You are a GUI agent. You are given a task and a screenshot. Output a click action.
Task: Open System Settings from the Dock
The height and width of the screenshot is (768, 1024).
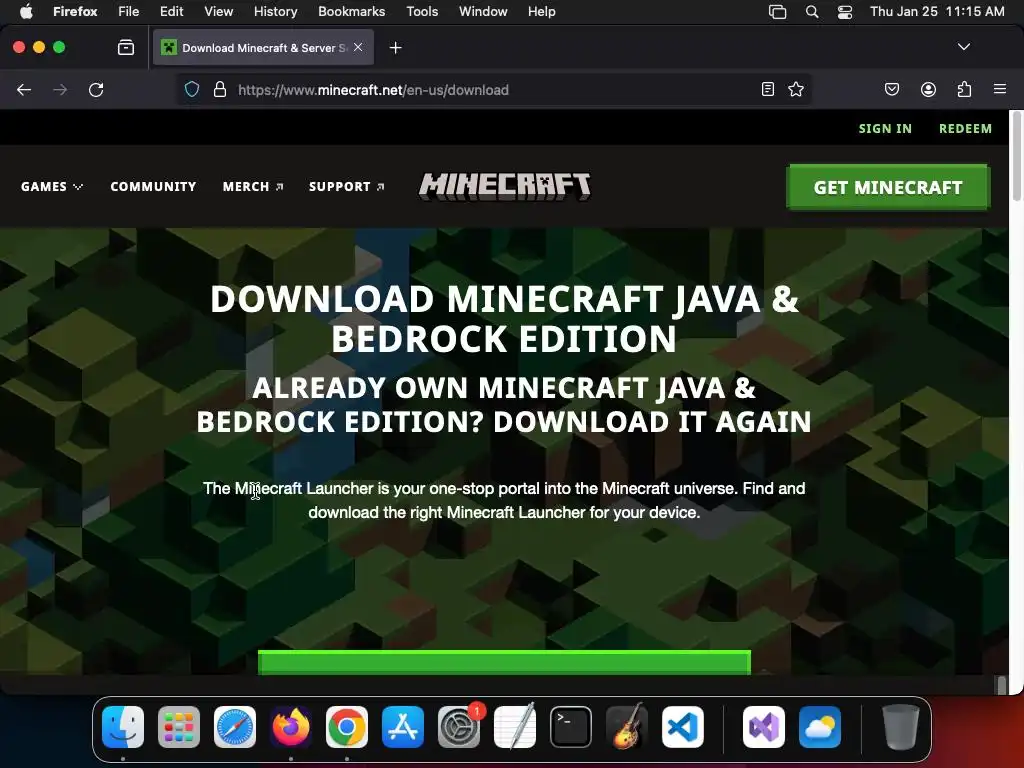pos(459,727)
